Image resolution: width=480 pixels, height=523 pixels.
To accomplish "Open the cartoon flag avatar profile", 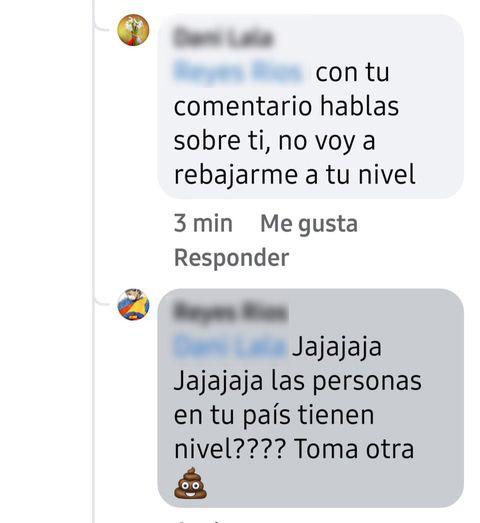I will pyautogui.click(x=133, y=305).
